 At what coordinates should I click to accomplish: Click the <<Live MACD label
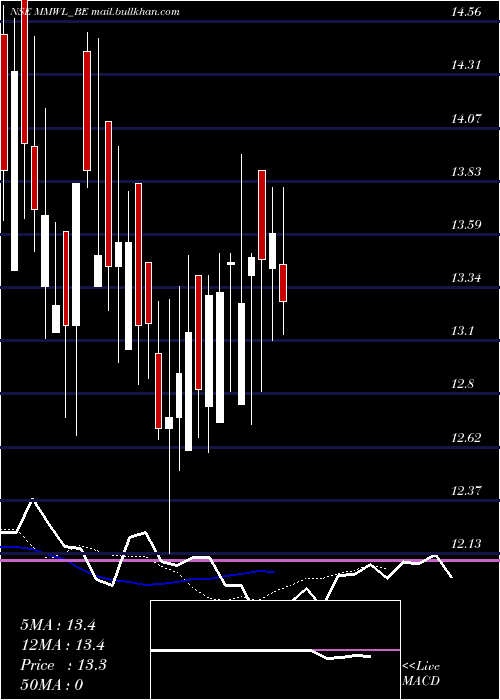421,674
